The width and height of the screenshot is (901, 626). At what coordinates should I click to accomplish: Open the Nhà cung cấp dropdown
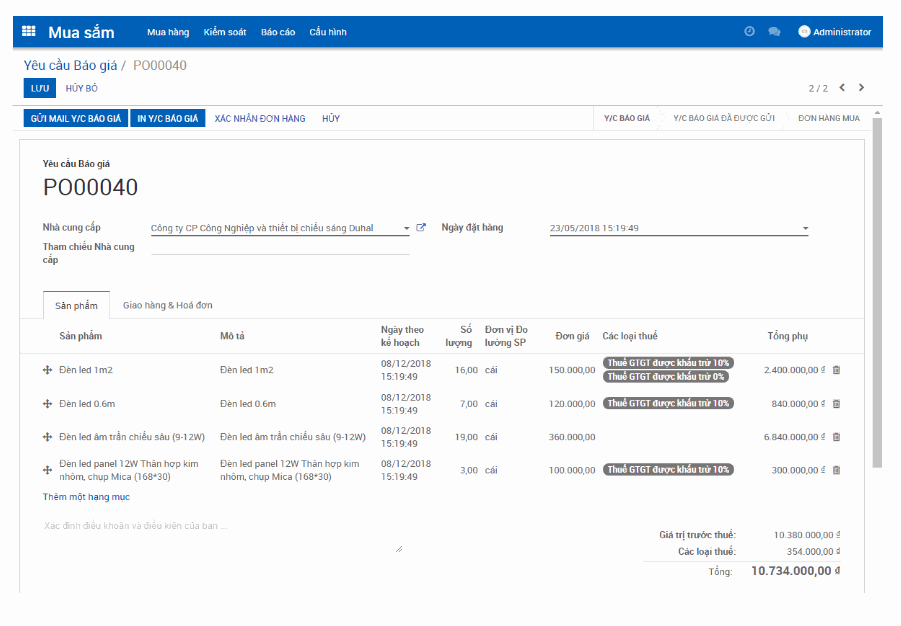pos(405,227)
